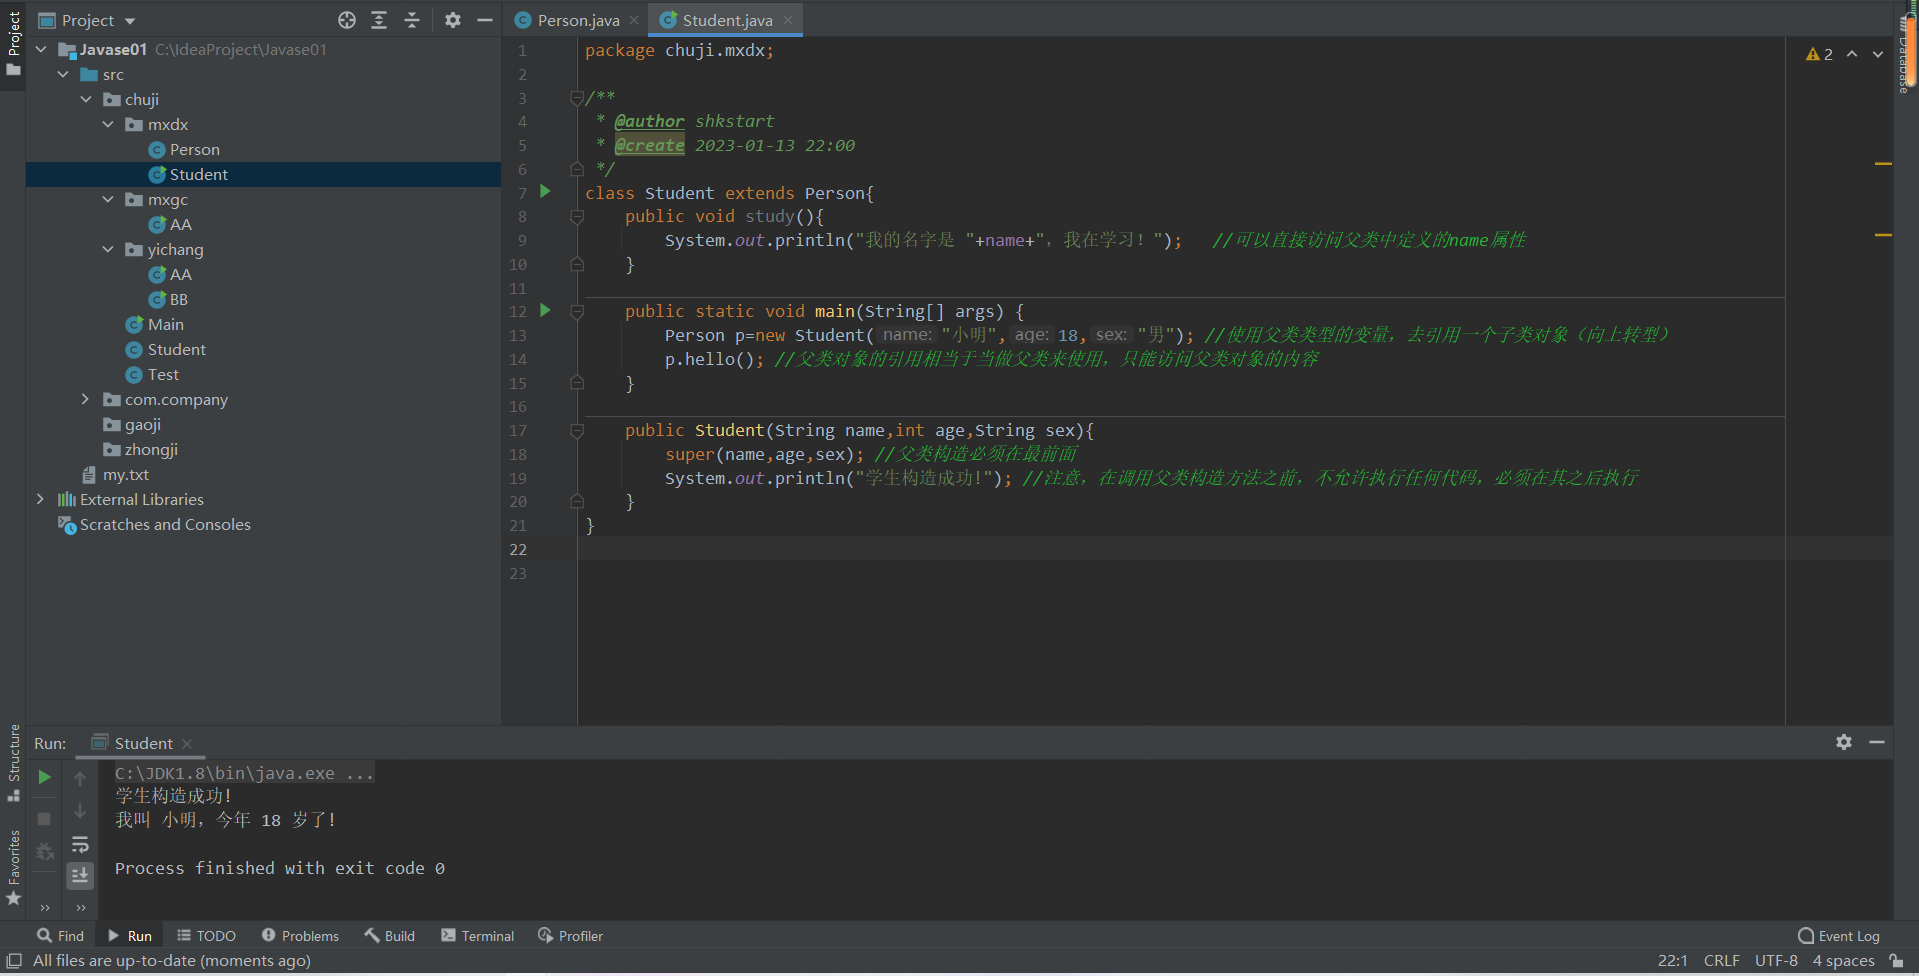Go to next highlighted error arrow
Screen dimensions: 1919x976
click(x=1878, y=54)
